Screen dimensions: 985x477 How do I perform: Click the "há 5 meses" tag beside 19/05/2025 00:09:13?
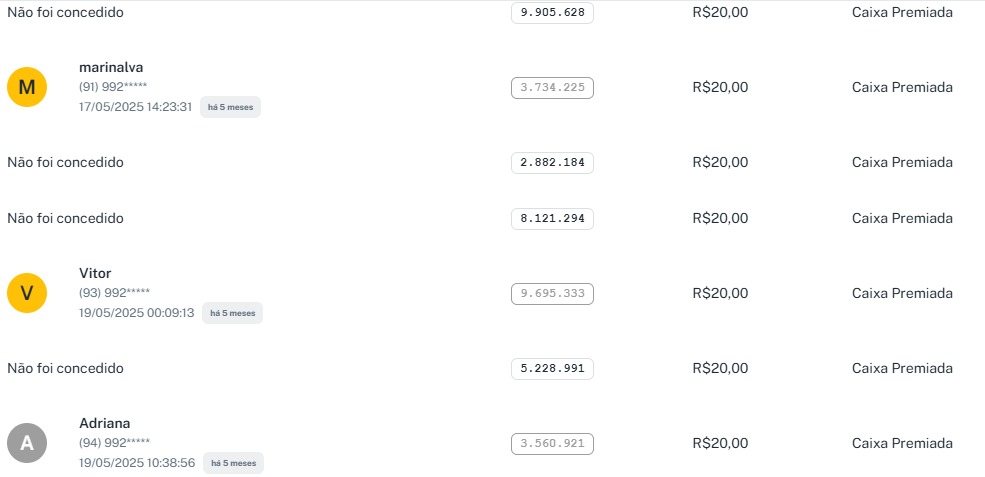pyautogui.click(x=232, y=313)
